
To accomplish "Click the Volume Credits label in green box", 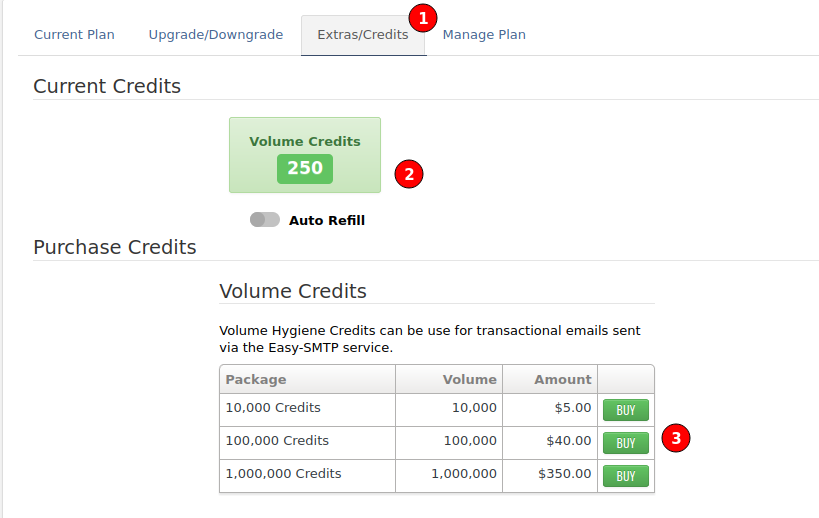I will coord(305,142).
